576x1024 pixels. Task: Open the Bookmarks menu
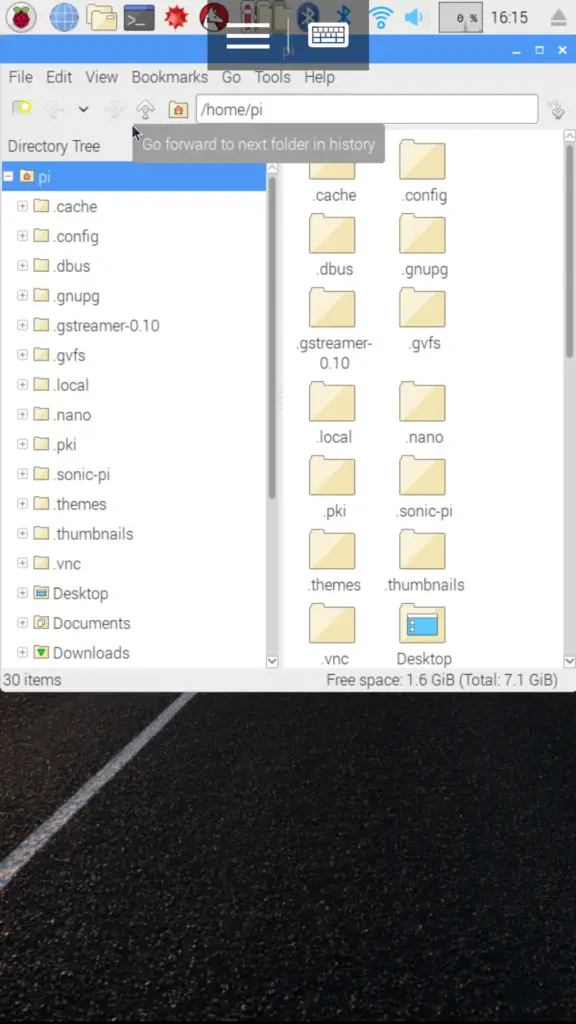tap(170, 77)
